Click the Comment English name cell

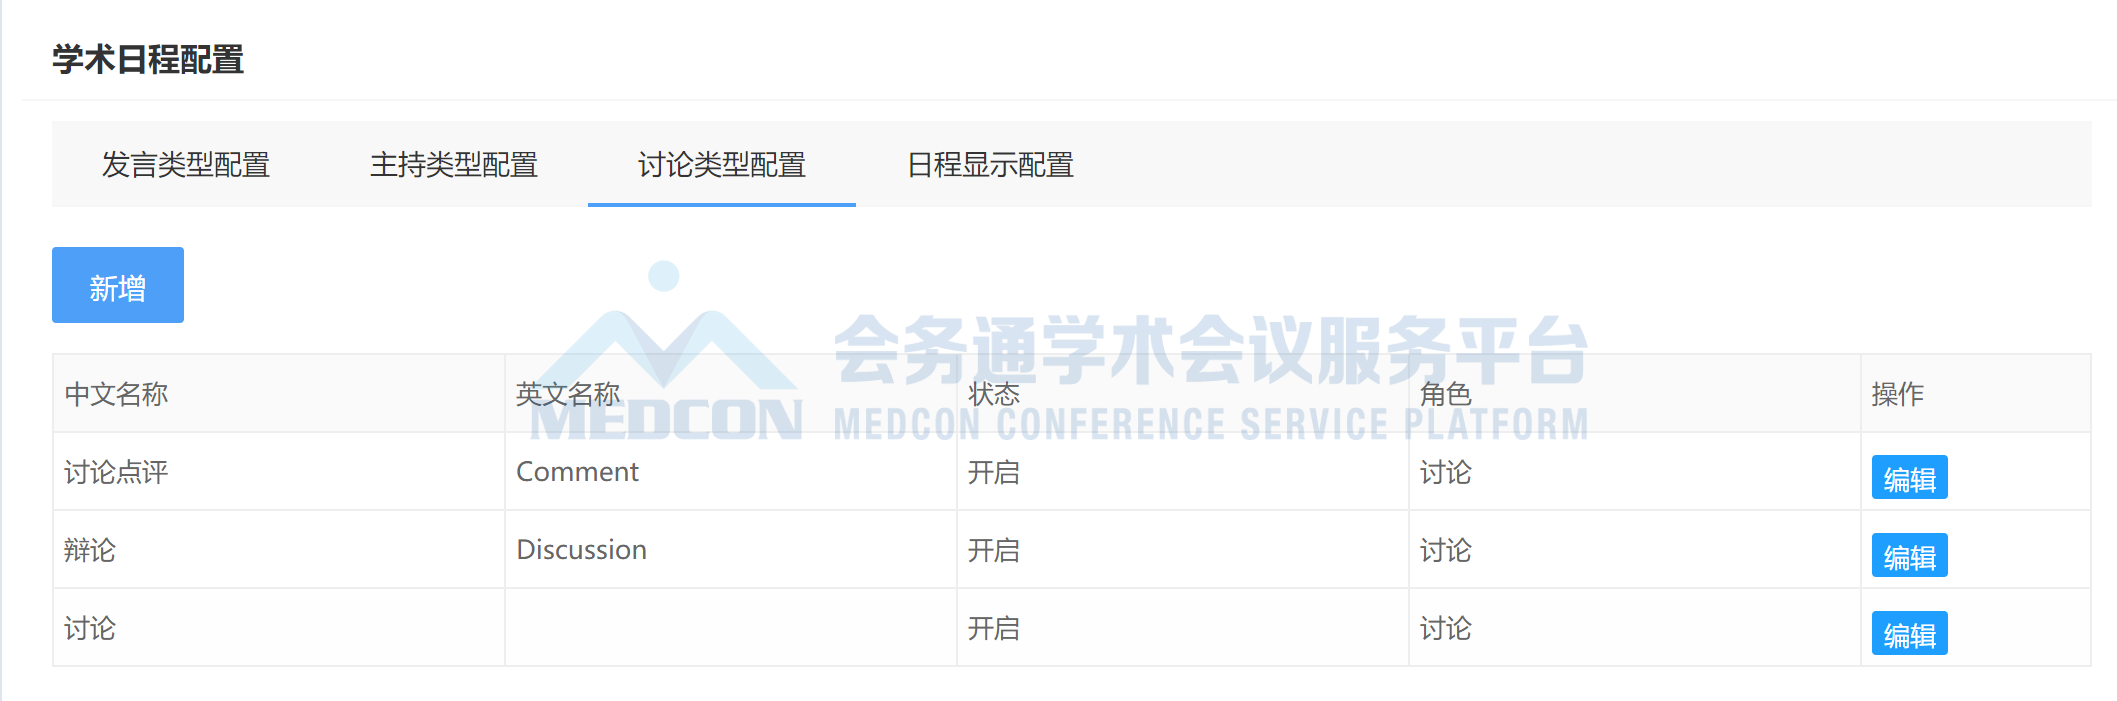[x=731, y=472]
